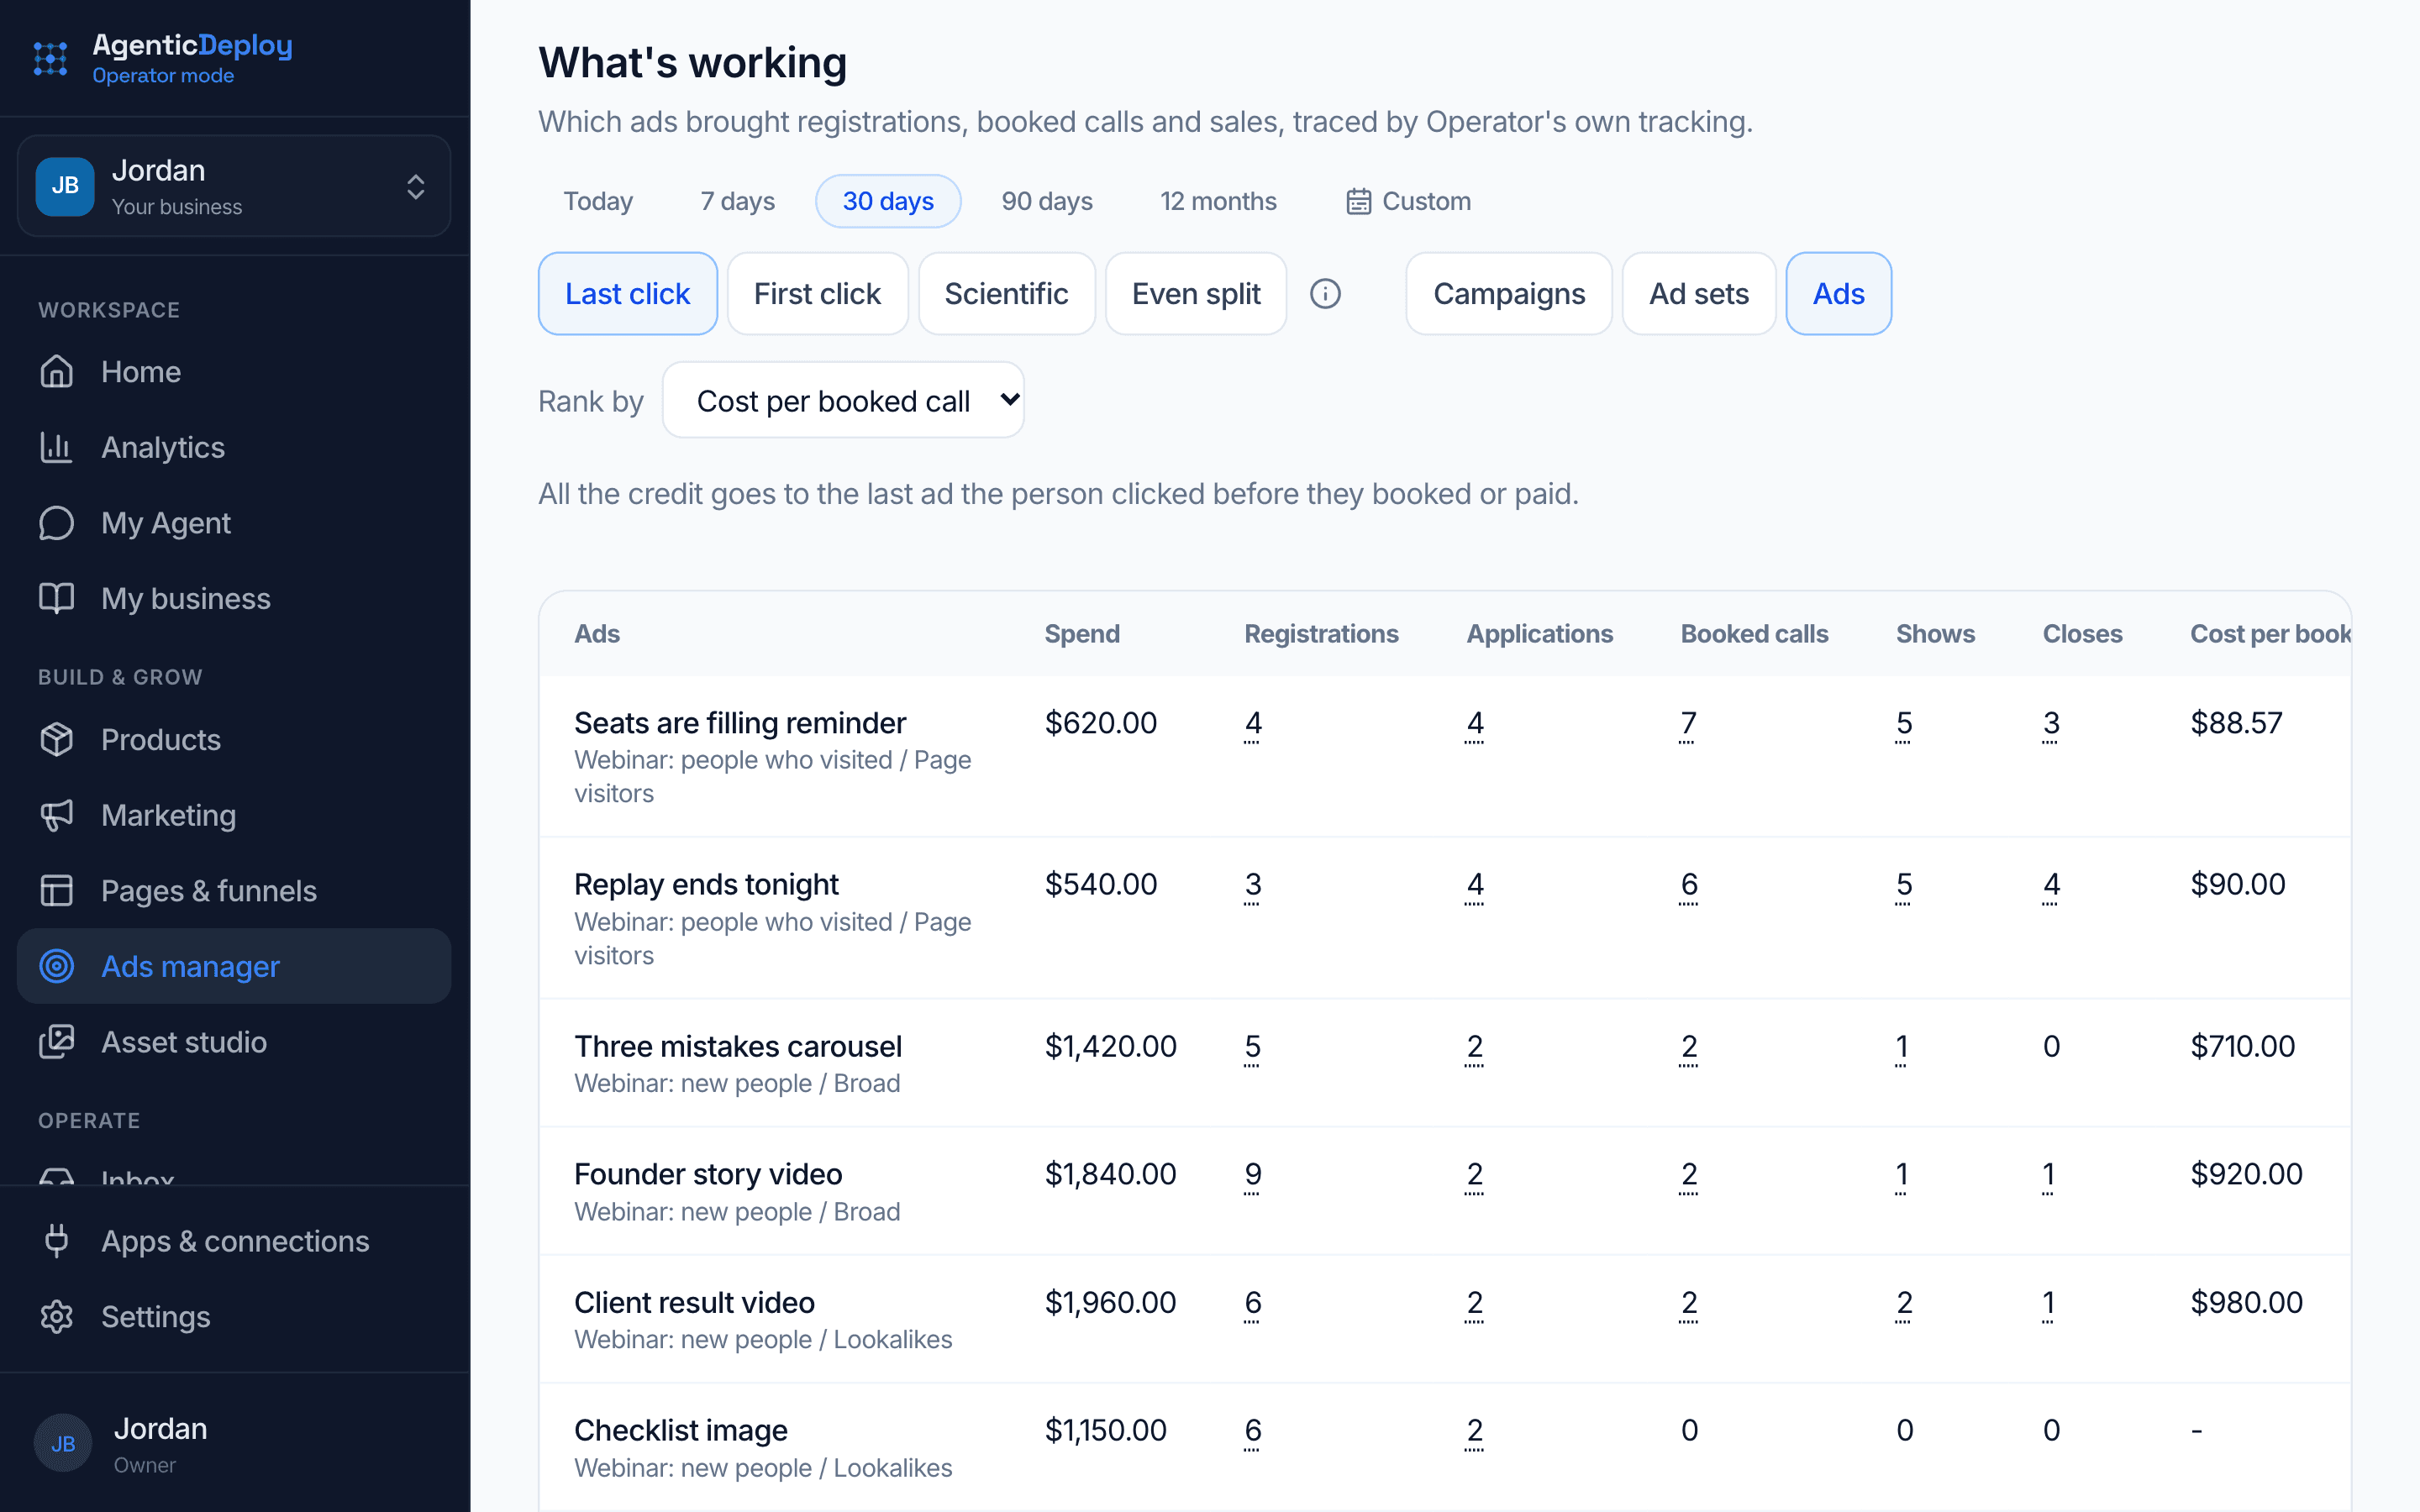Open Settings in the sidebar

[234, 1316]
